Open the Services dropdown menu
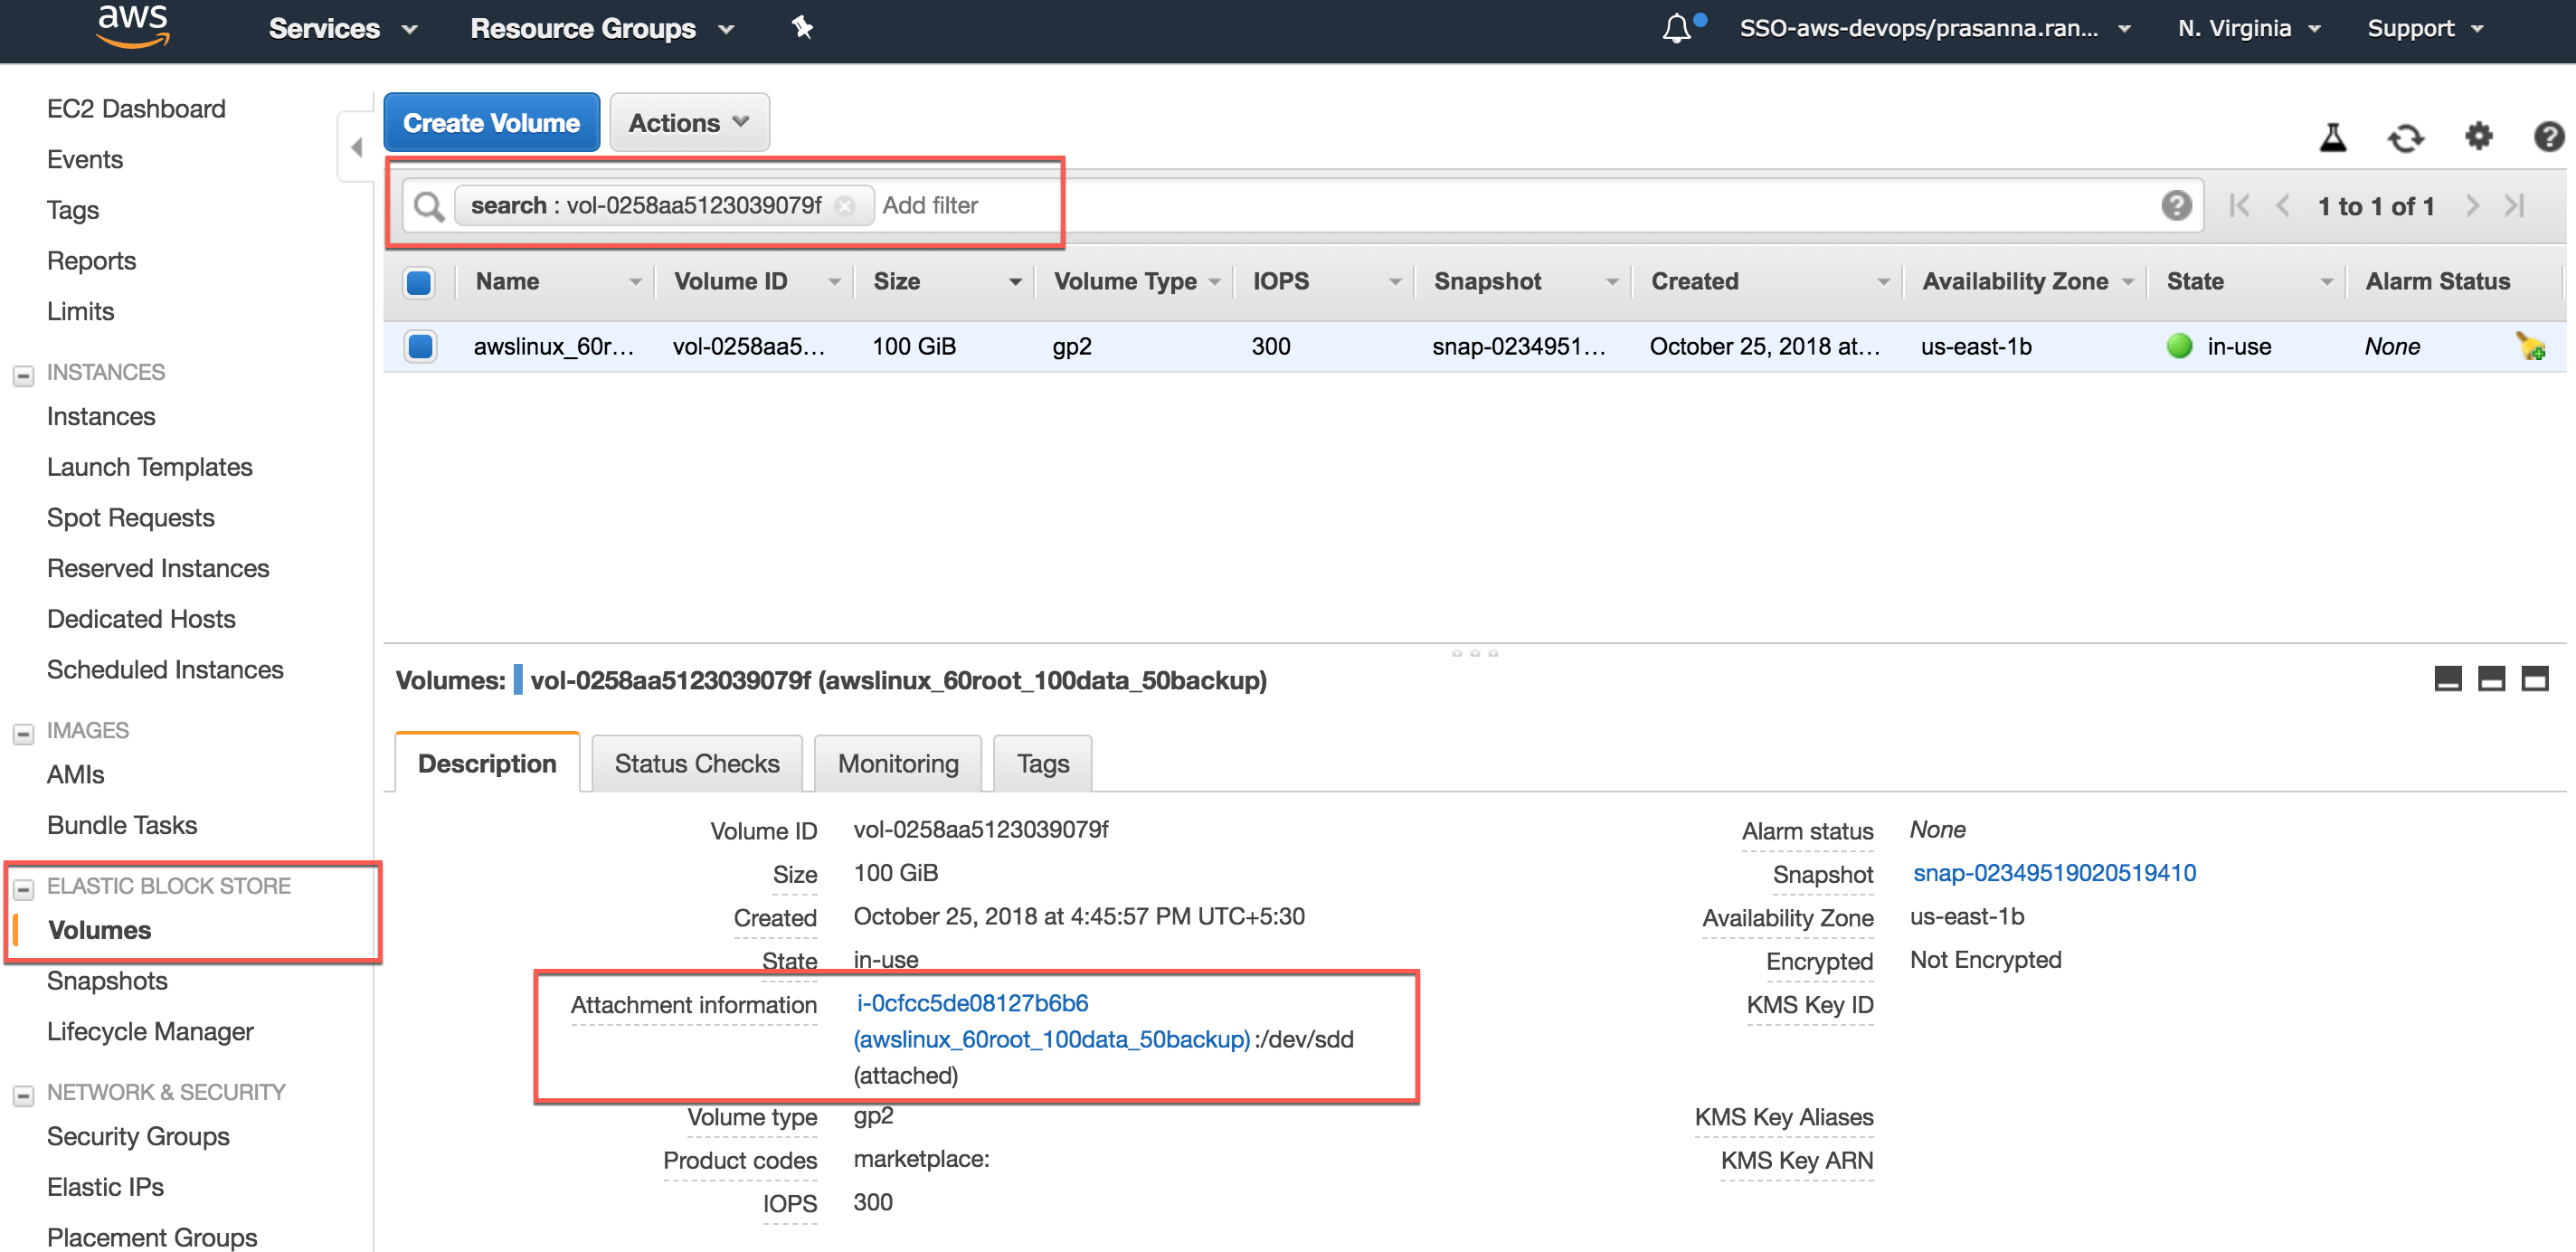Viewport: 2576px width, 1252px height. pyautogui.click(x=342, y=28)
